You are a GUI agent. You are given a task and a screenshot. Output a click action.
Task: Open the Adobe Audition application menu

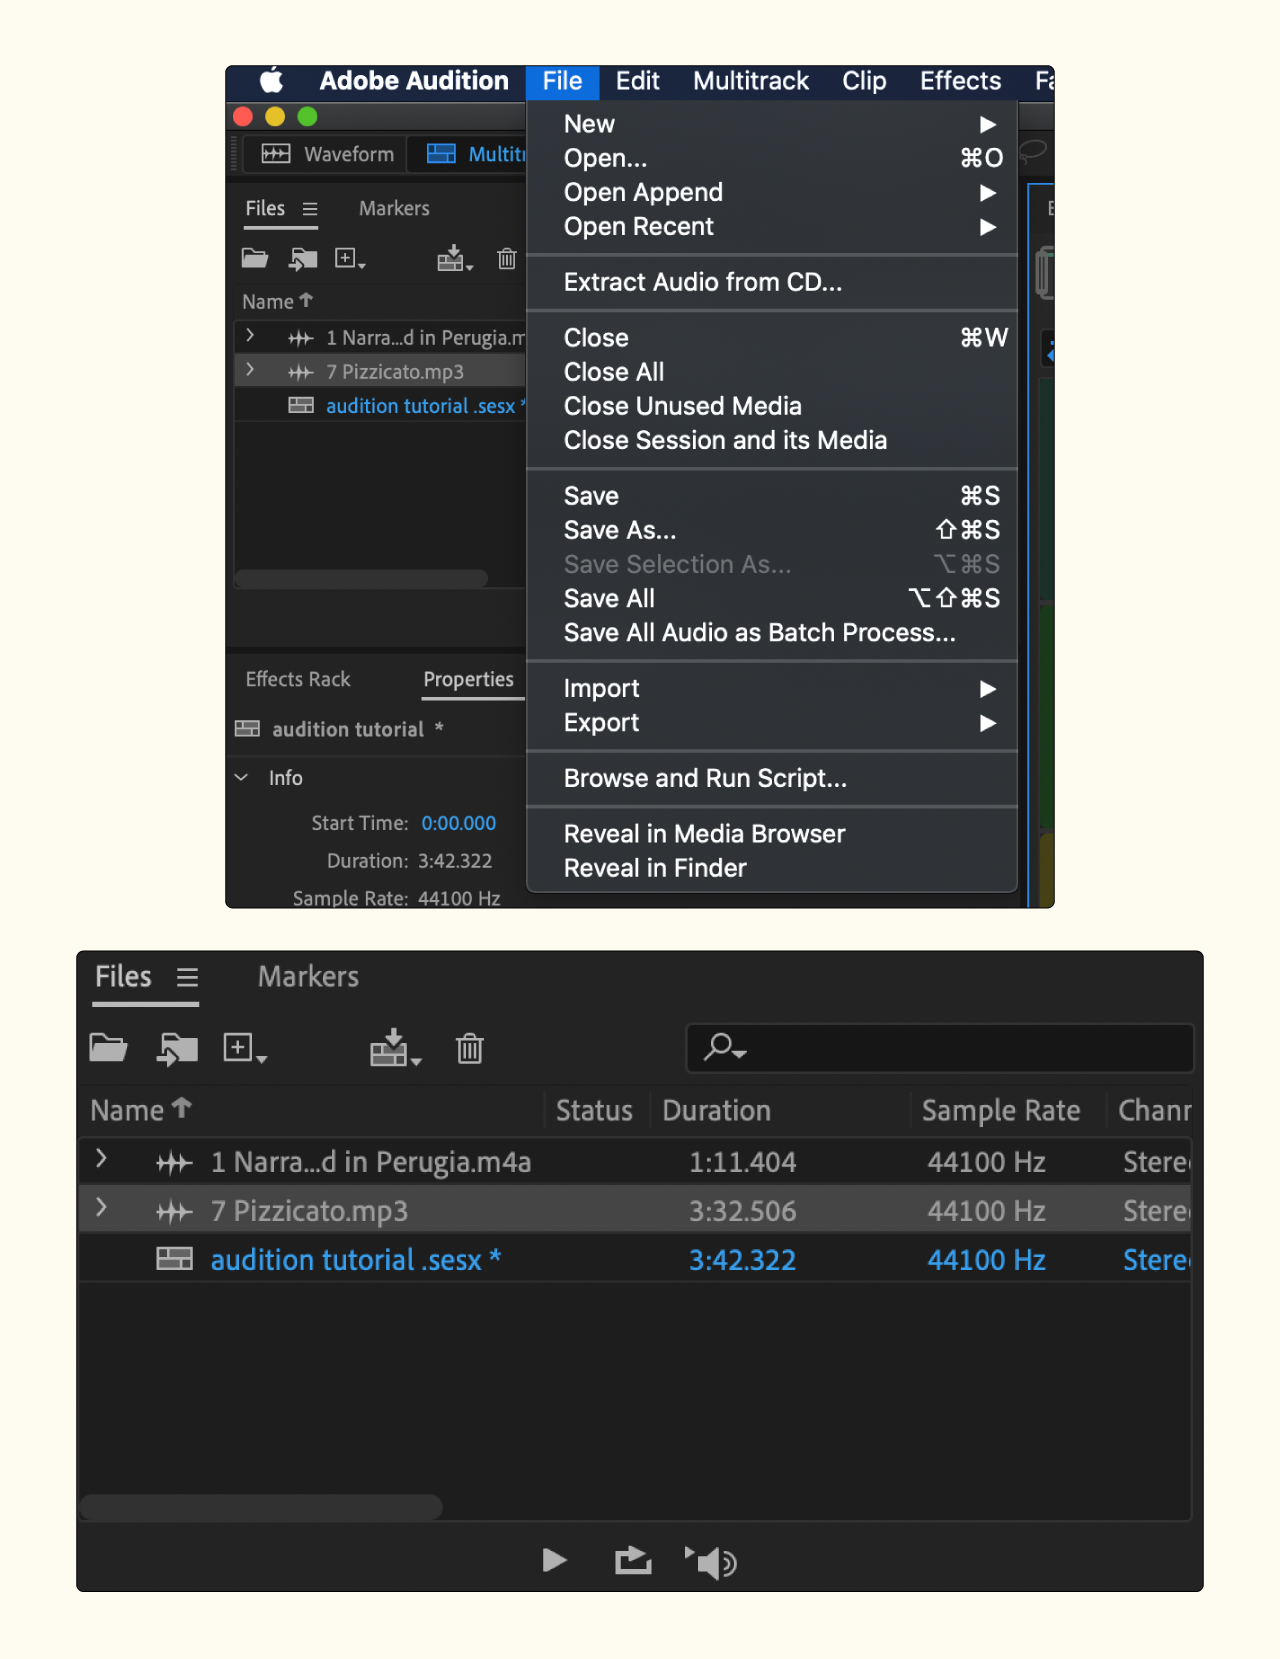click(414, 81)
